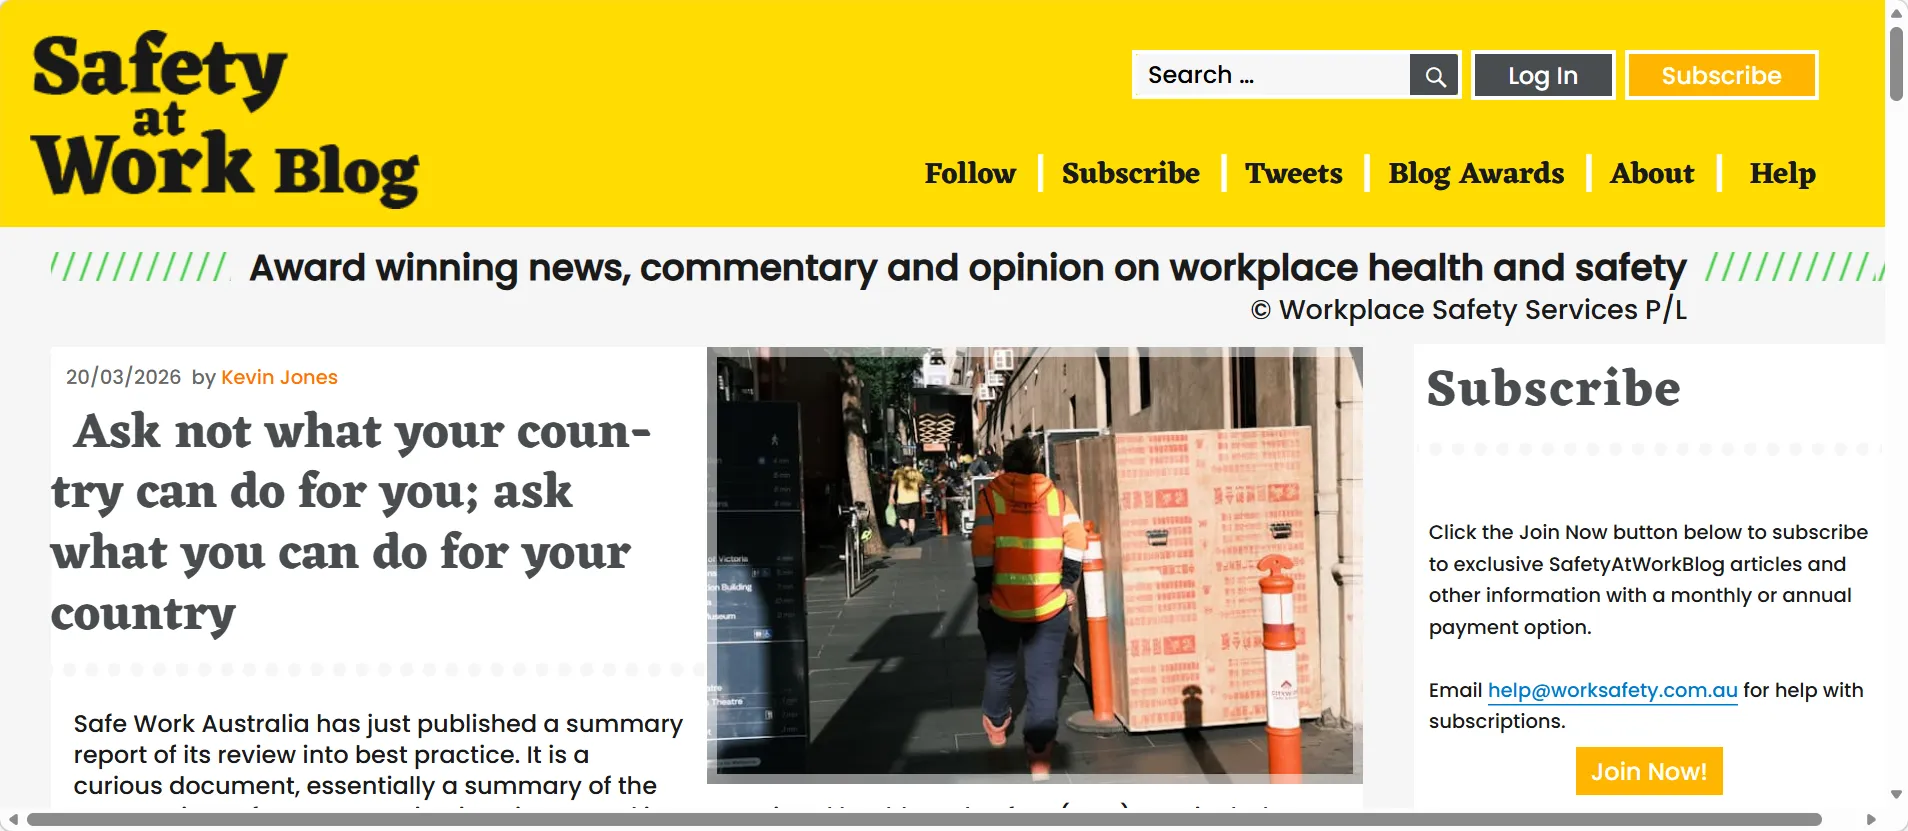The image size is (1908, 831).
Task: Click the scroll up arrow on vertical scrollbar
Action: pyautogui.click(x=1896, y=13)
